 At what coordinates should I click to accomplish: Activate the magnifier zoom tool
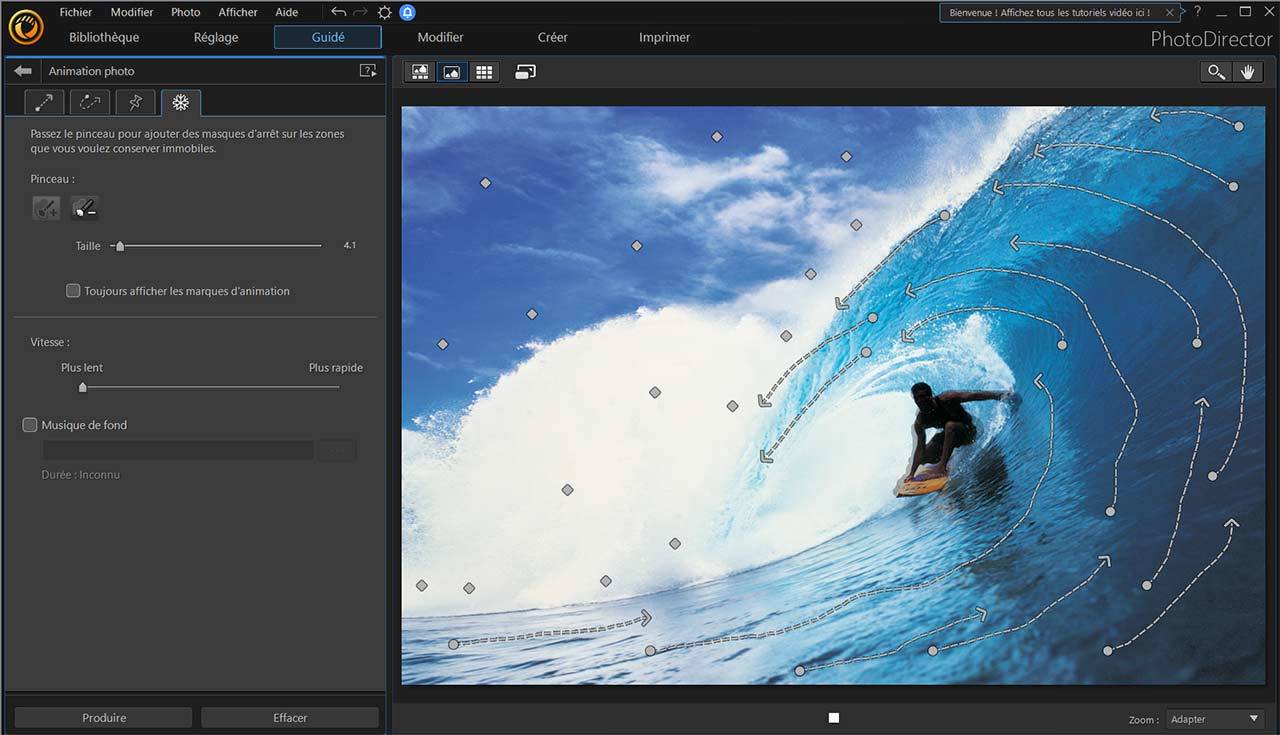(x=1216, y=72)
